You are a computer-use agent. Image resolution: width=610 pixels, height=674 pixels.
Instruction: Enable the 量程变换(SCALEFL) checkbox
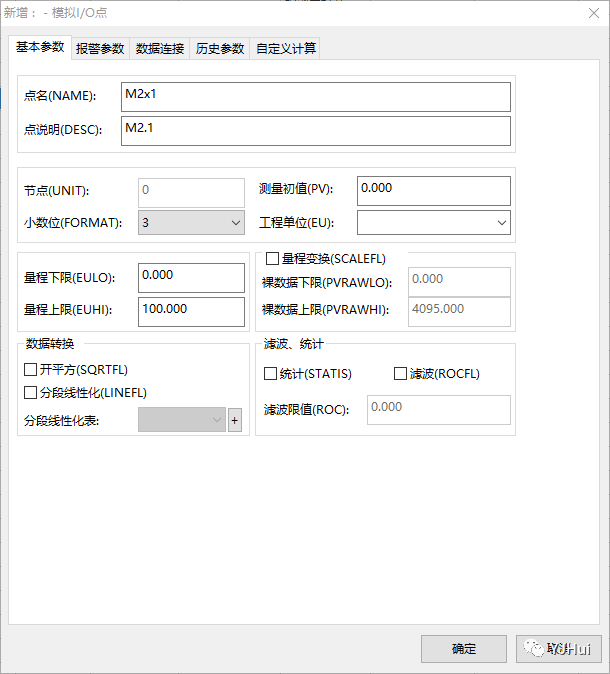[x=272, y=259]
